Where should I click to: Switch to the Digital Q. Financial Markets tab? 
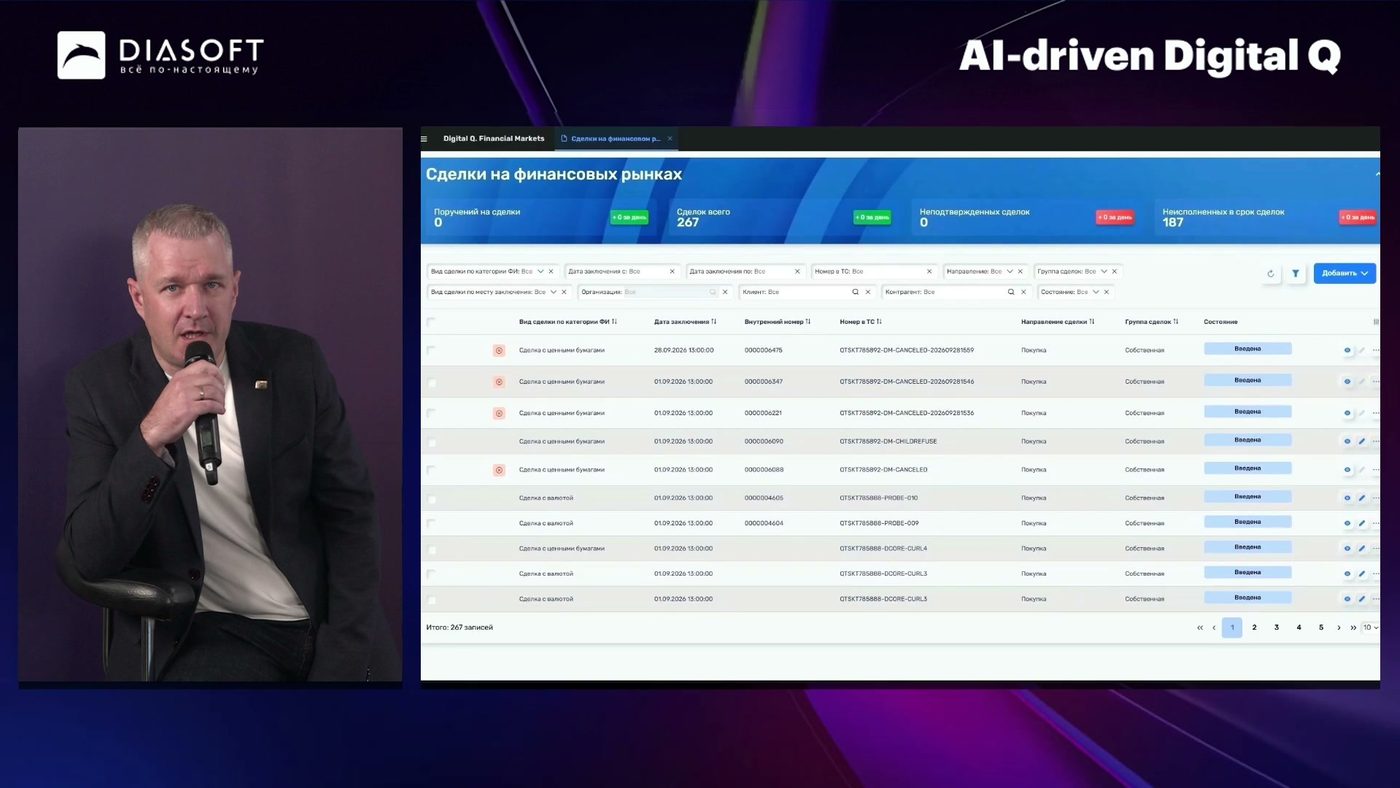(494, 139)
